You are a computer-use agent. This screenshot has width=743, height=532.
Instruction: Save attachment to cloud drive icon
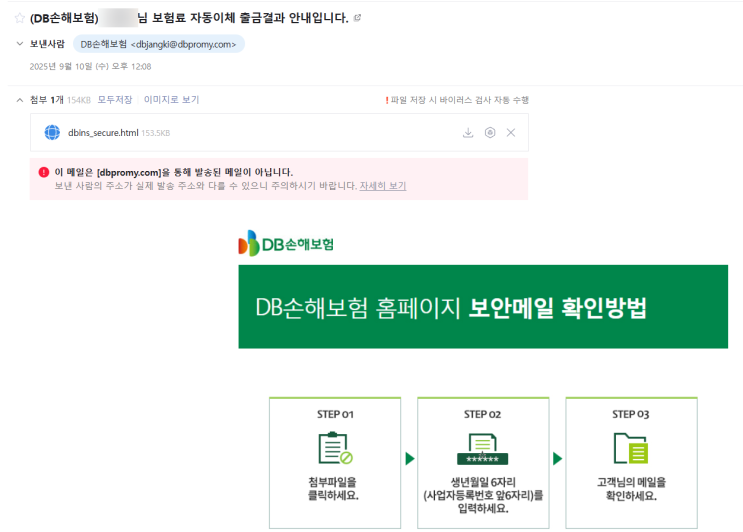tap(490, 133)
